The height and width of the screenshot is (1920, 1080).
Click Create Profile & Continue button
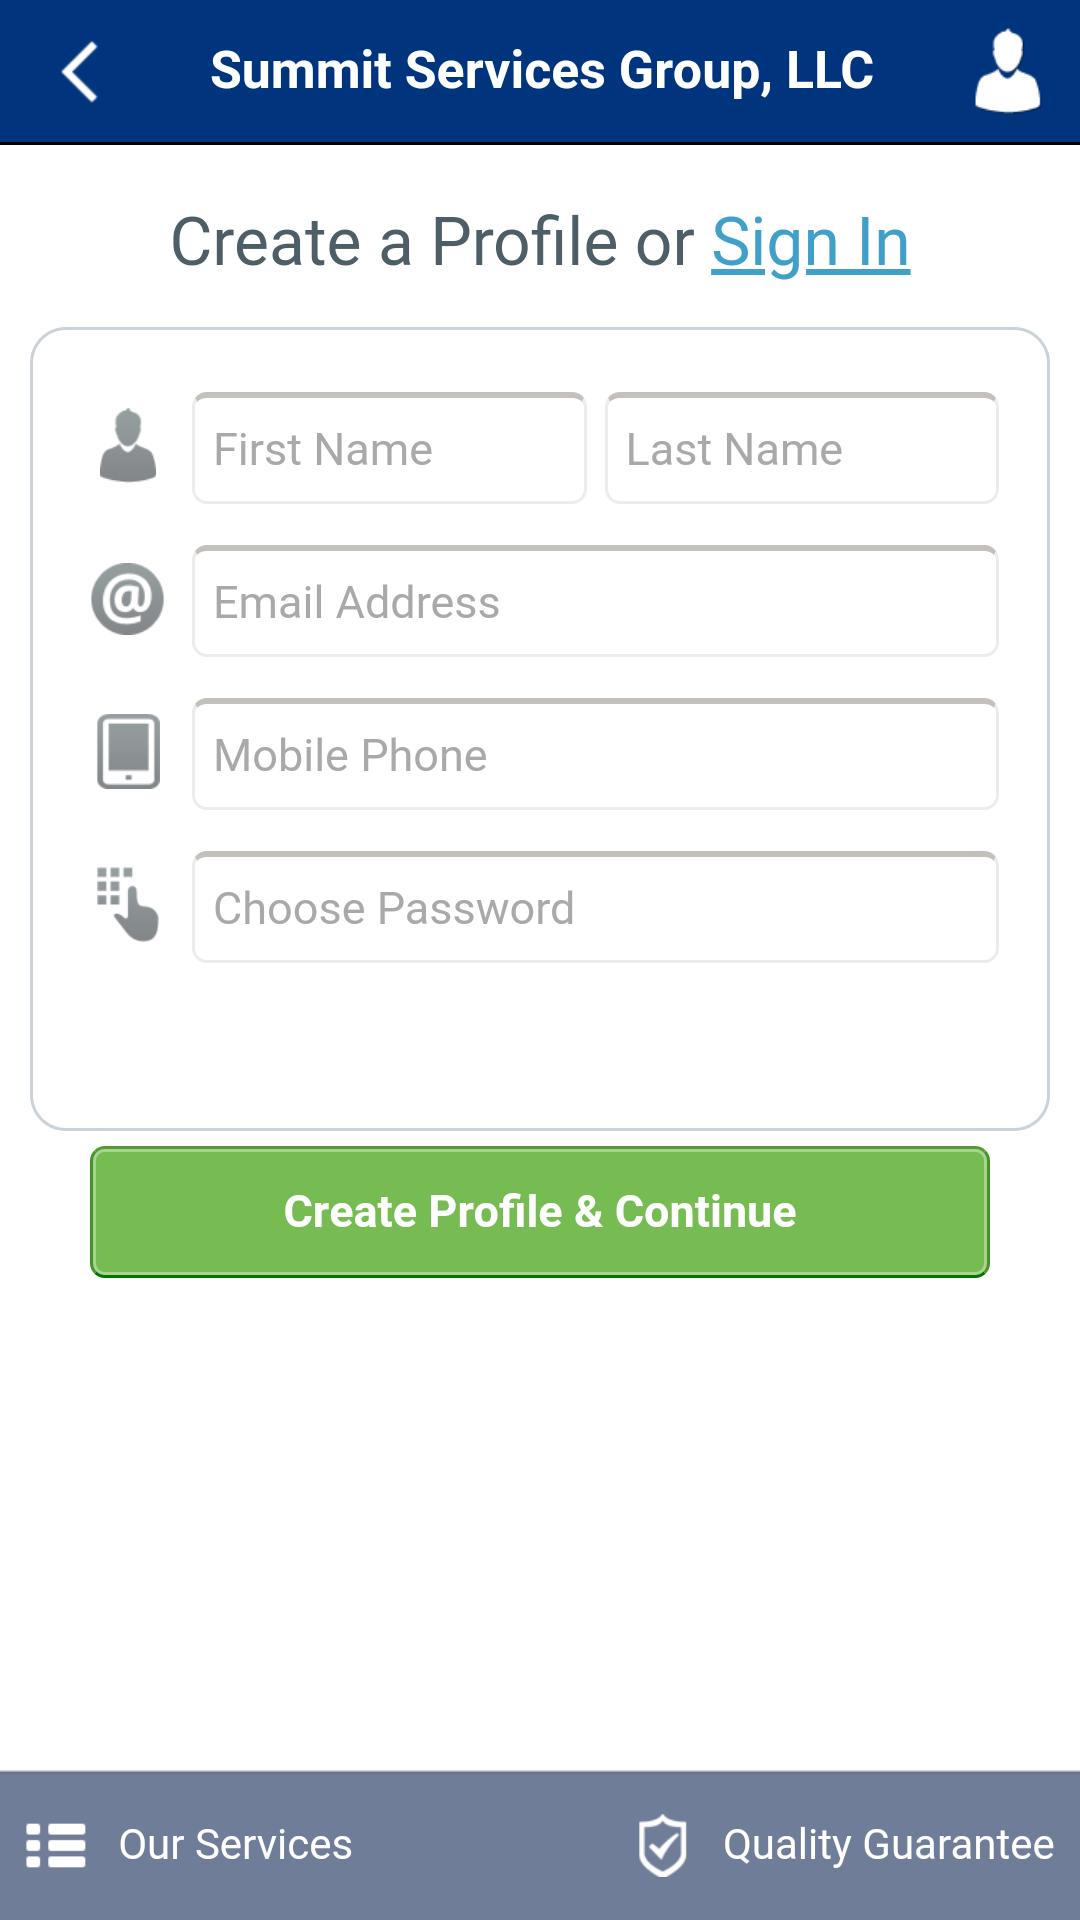click(540, 1212)
